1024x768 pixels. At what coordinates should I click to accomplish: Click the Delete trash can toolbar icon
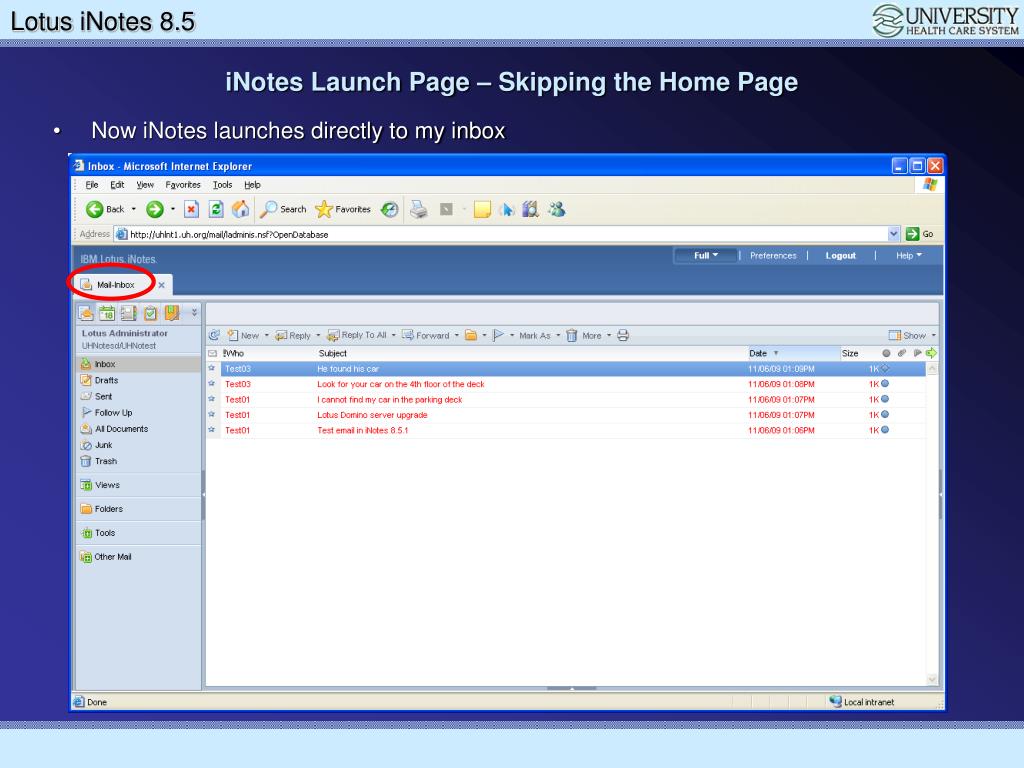pos(571,335)
